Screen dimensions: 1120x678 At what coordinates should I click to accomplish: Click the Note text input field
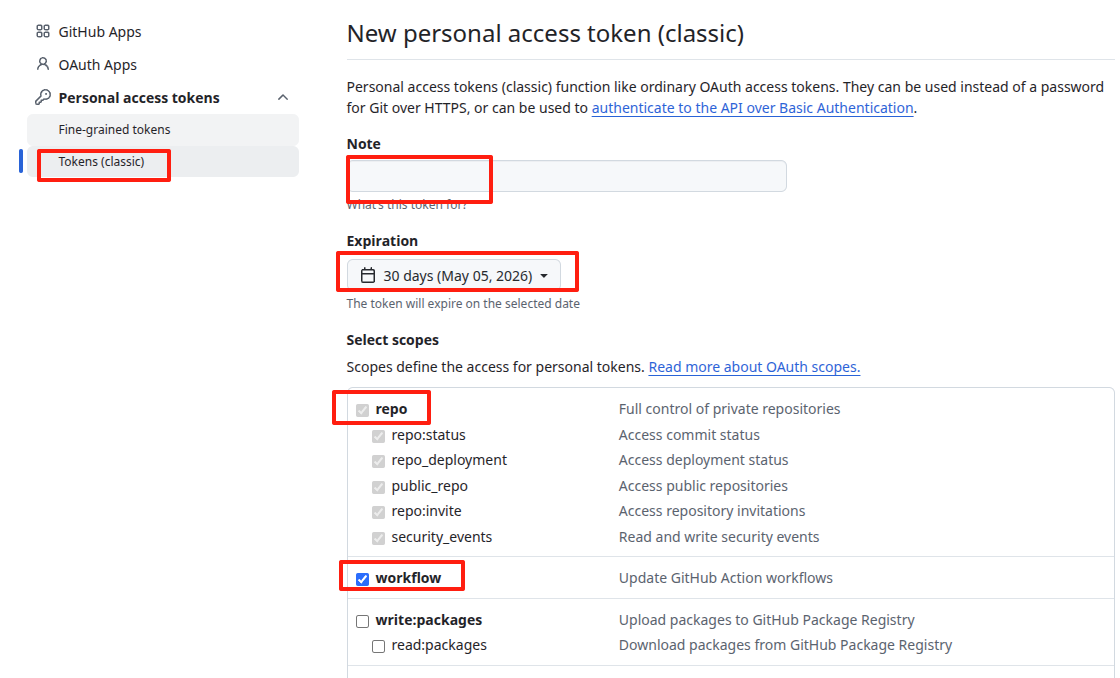(566, 176)
